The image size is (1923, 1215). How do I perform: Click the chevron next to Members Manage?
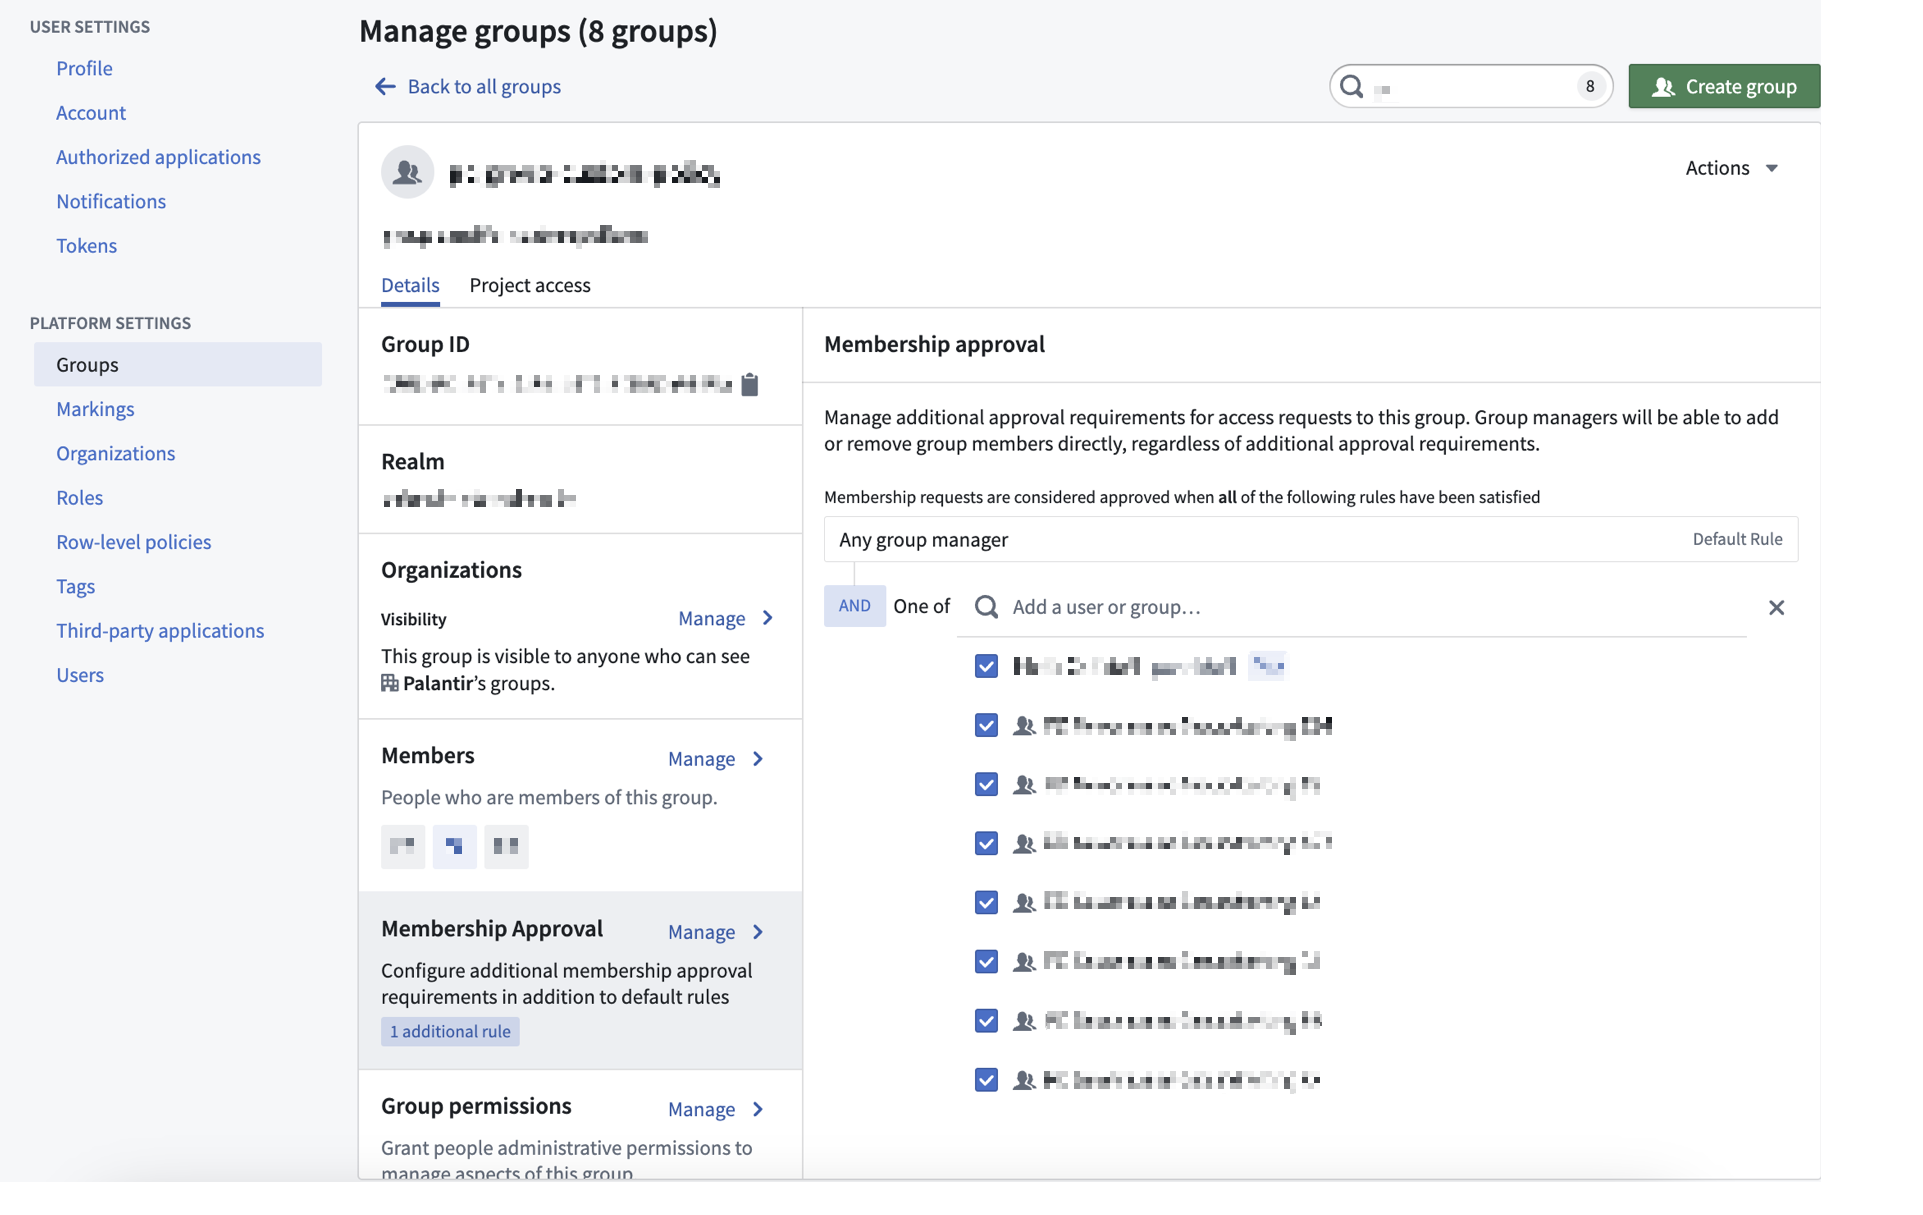tap(758, 759)
